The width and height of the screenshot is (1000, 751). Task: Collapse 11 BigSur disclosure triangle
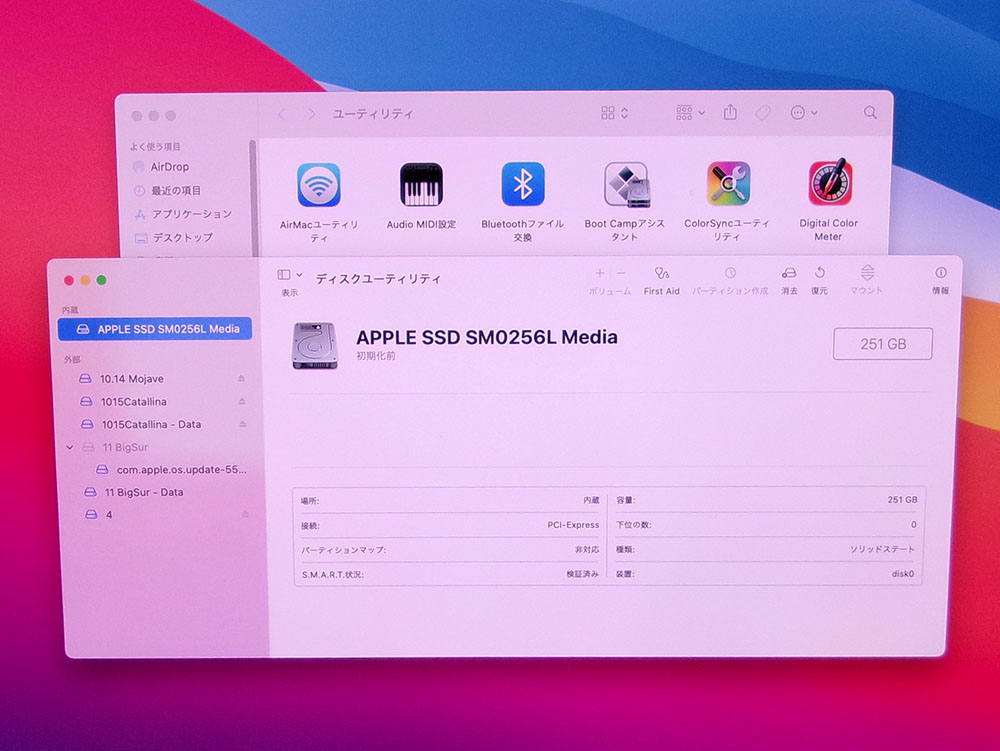[70, 448]
